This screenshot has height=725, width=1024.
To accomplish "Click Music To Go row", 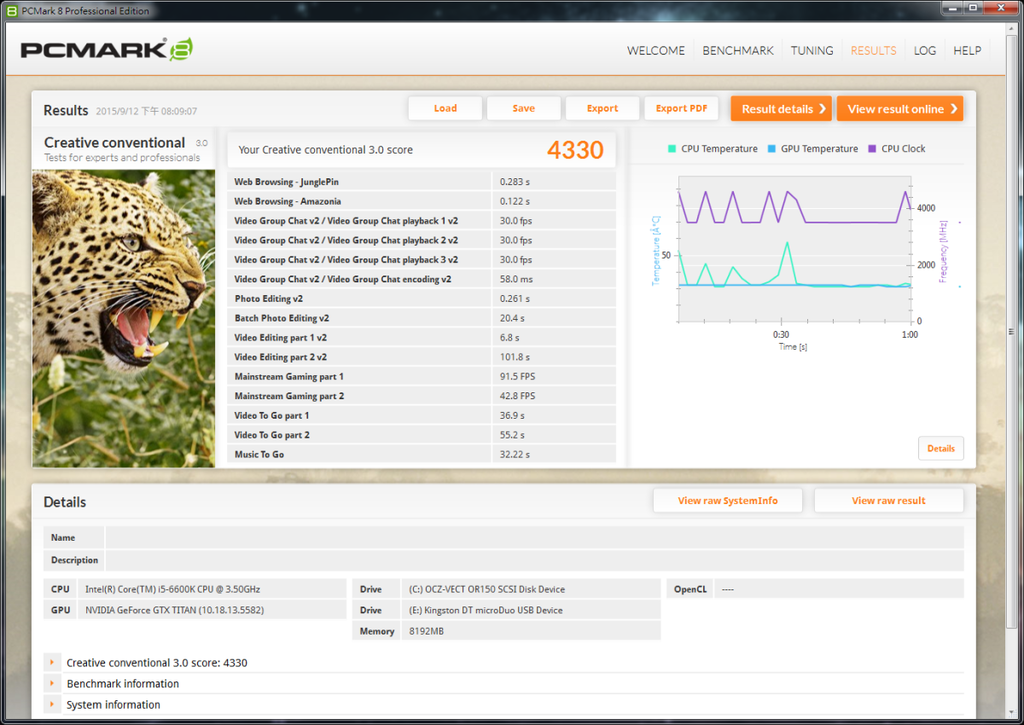I will pyautogui.click(x=421, y=454).
